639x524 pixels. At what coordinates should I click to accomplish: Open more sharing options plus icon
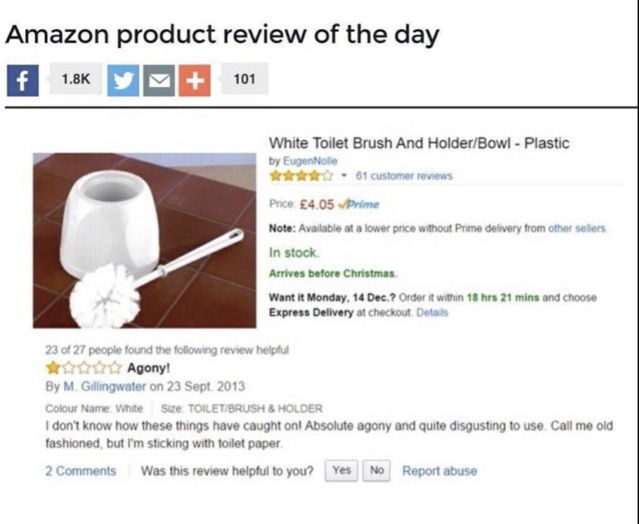click(194, 77)
